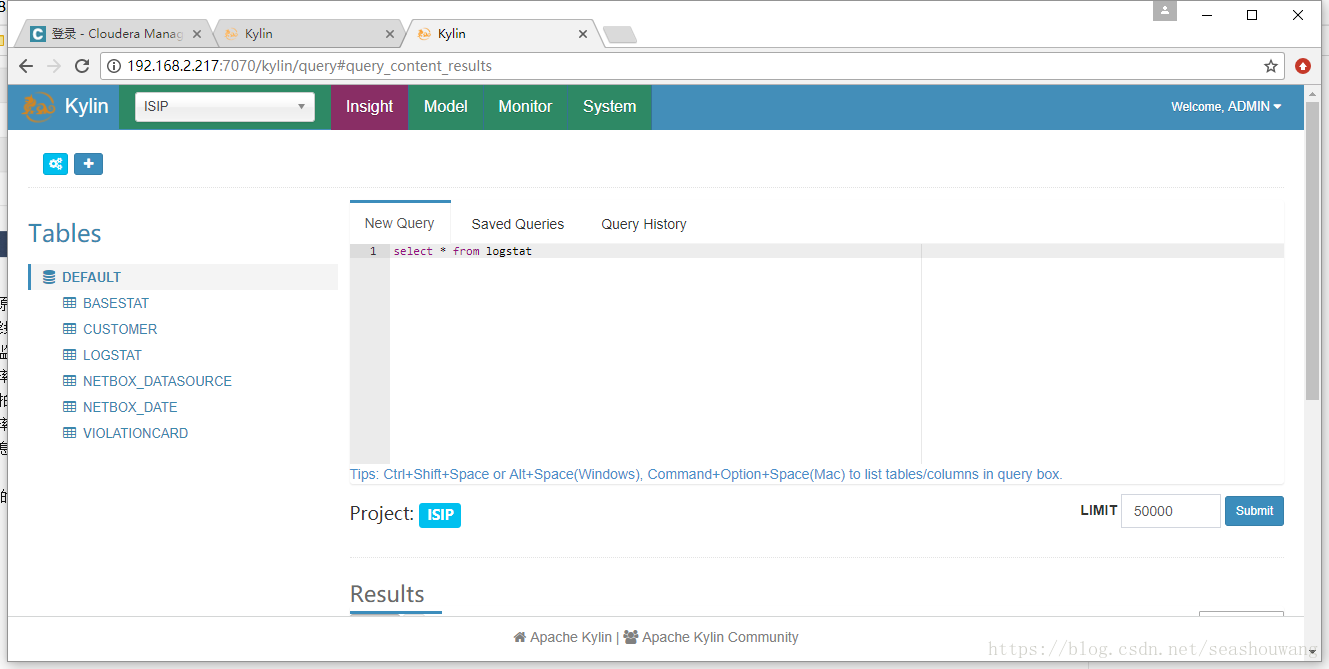Open the Model menu

445,107
